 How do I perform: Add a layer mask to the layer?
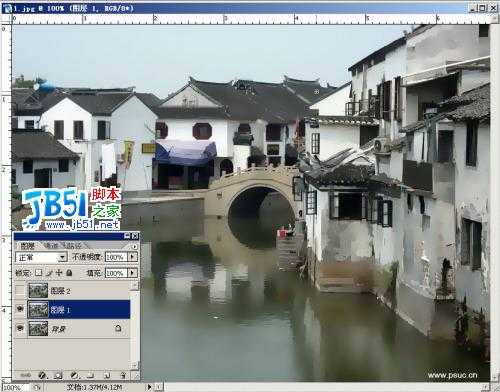[58, 375]
